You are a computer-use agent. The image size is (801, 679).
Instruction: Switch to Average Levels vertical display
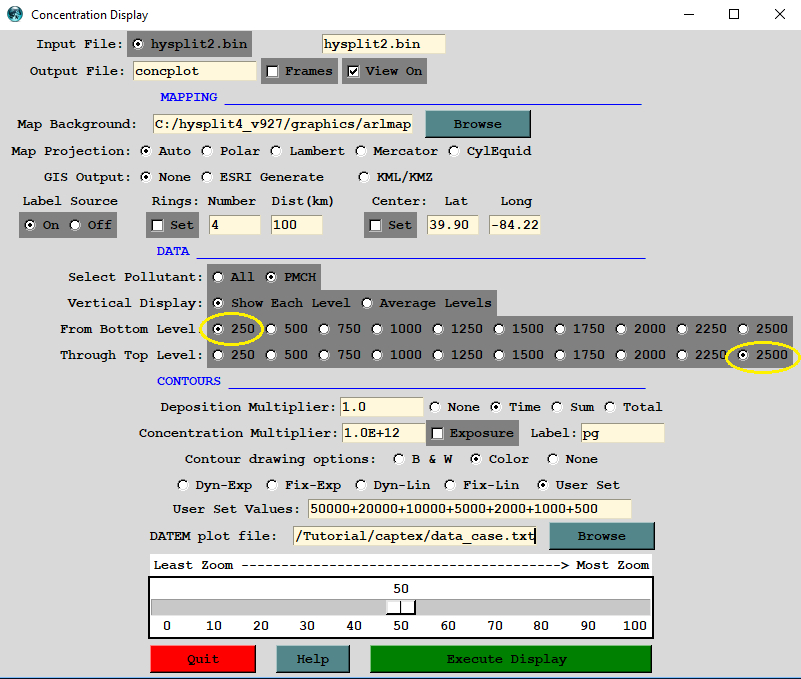(367, 303)
